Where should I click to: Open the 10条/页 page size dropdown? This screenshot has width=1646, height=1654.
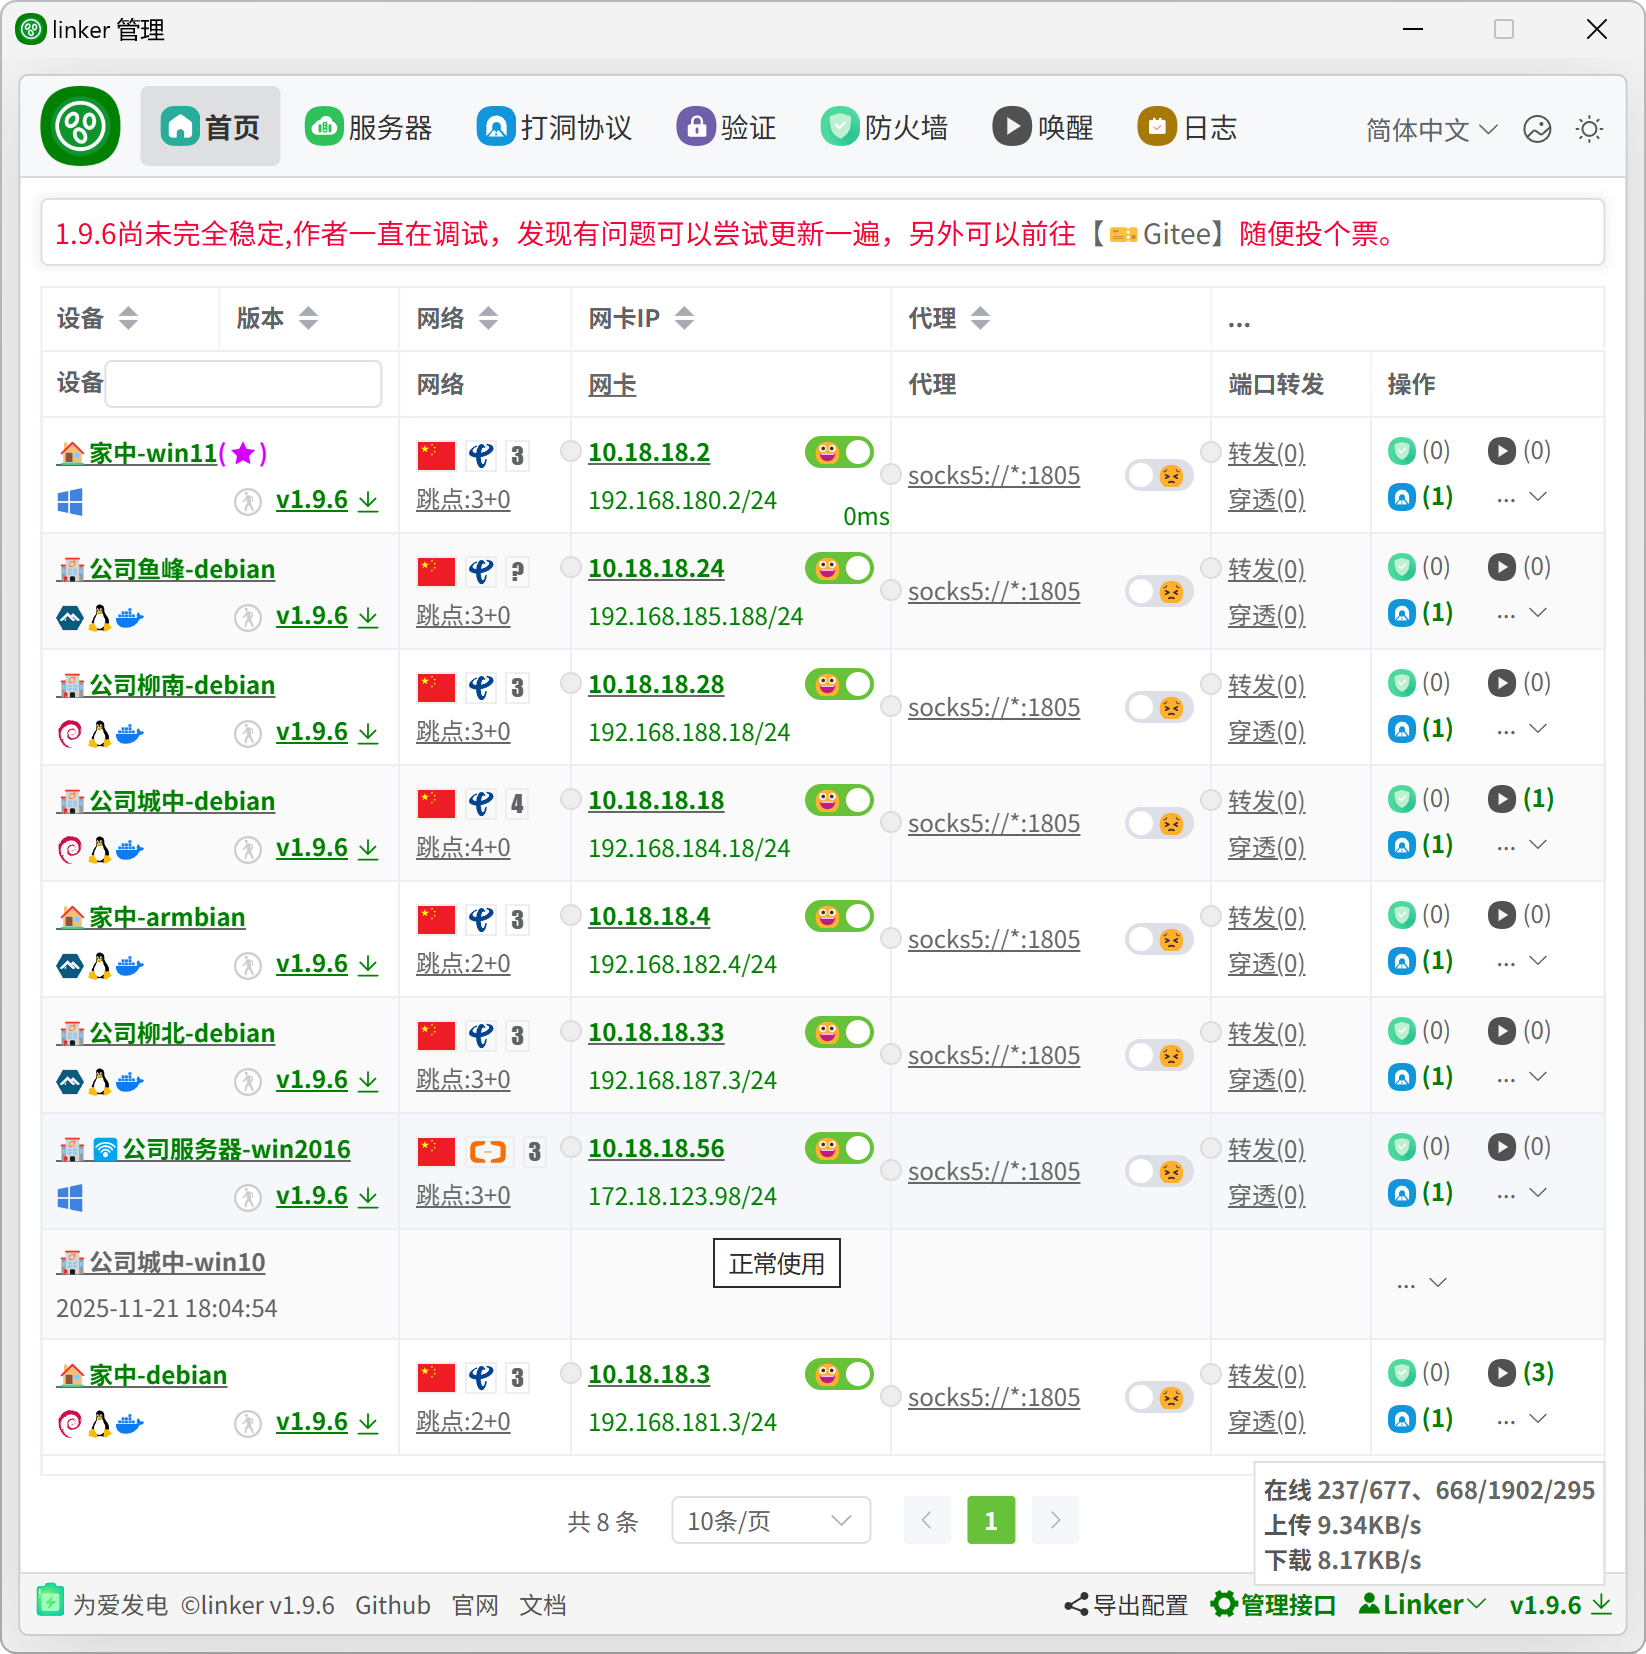(x=770, y=1521)
